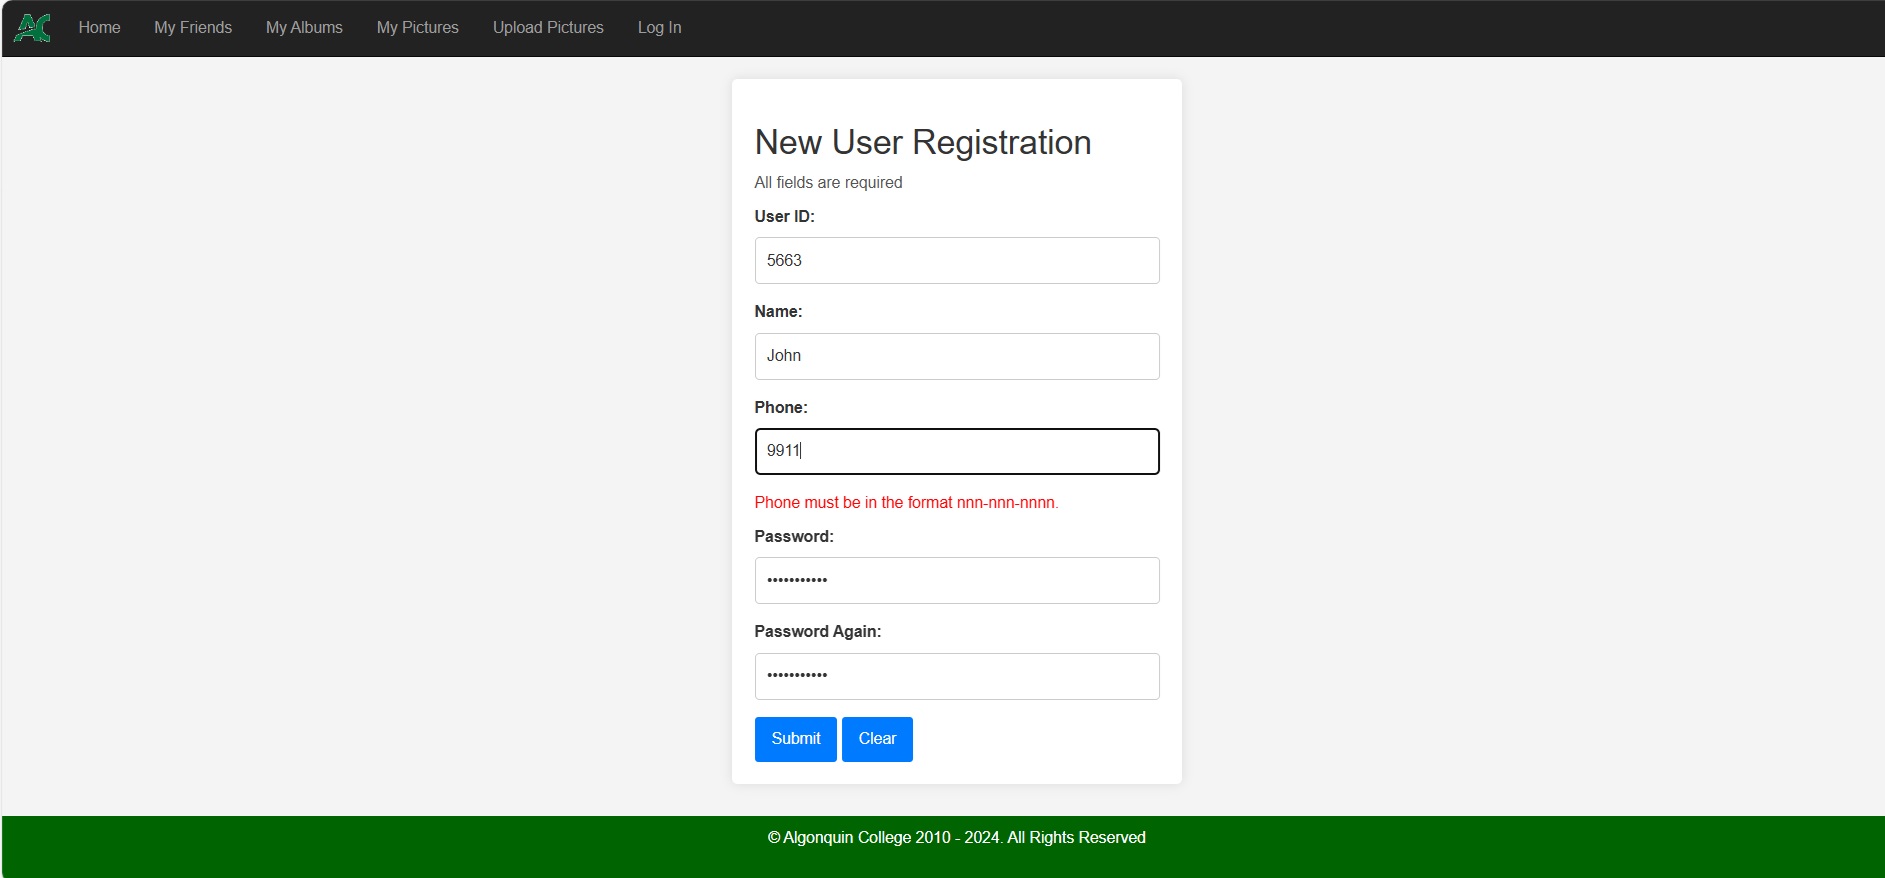Screen dimensions: 1885x878
Task: Navigate to My Pictures
Action: coord(417,28)
